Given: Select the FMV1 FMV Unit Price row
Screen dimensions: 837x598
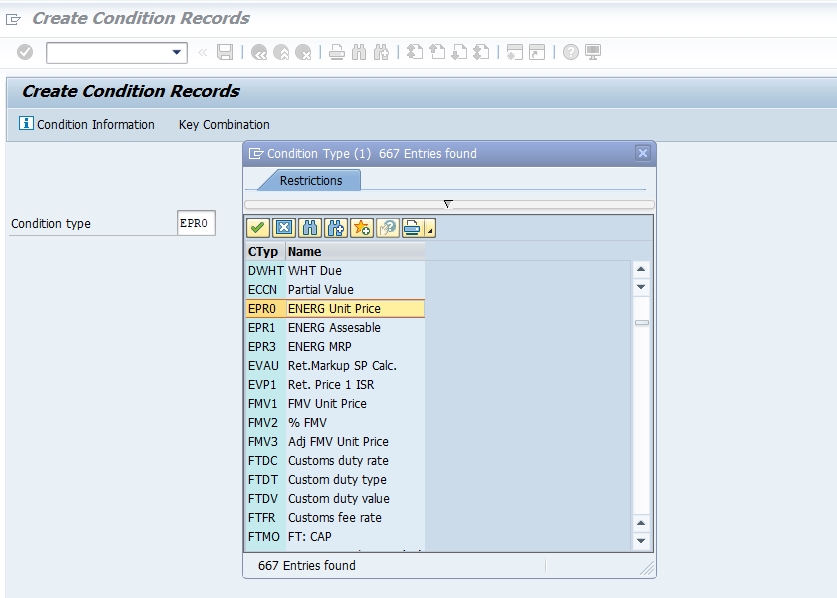Looking at the screenshot, I should (x=335, y=404).
